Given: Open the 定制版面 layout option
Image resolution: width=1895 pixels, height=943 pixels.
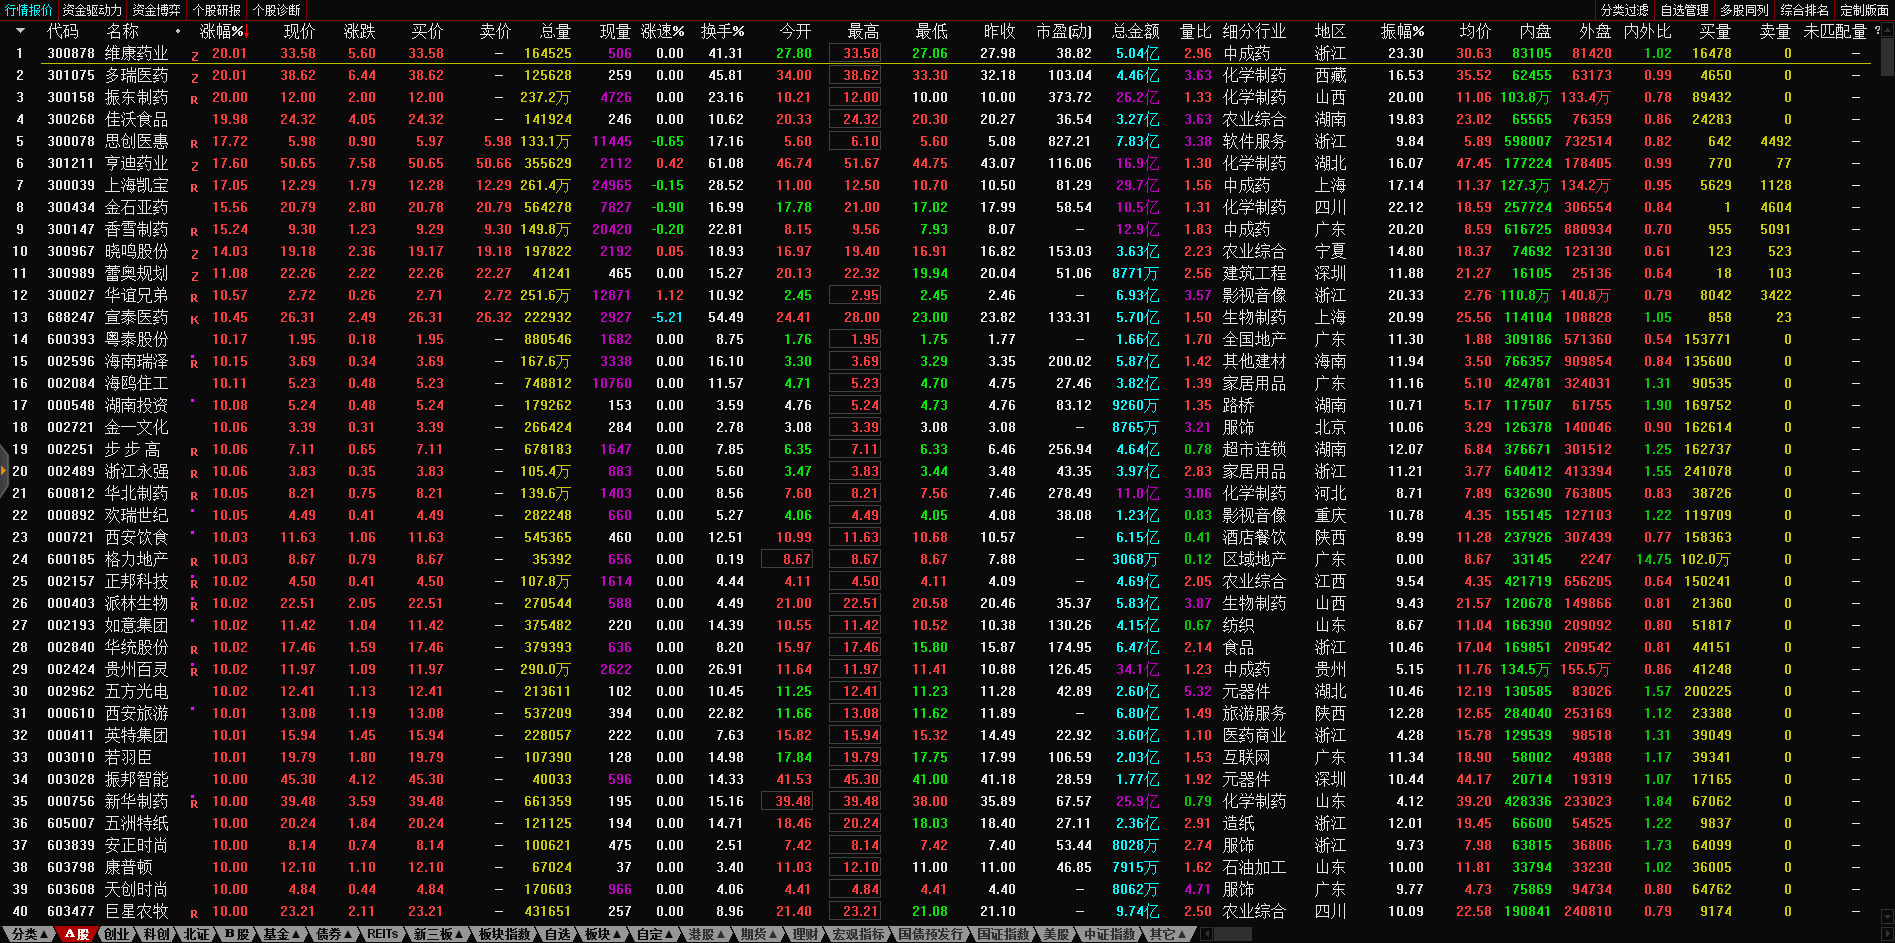Looking at the screenshot, I should (1864, 10).
